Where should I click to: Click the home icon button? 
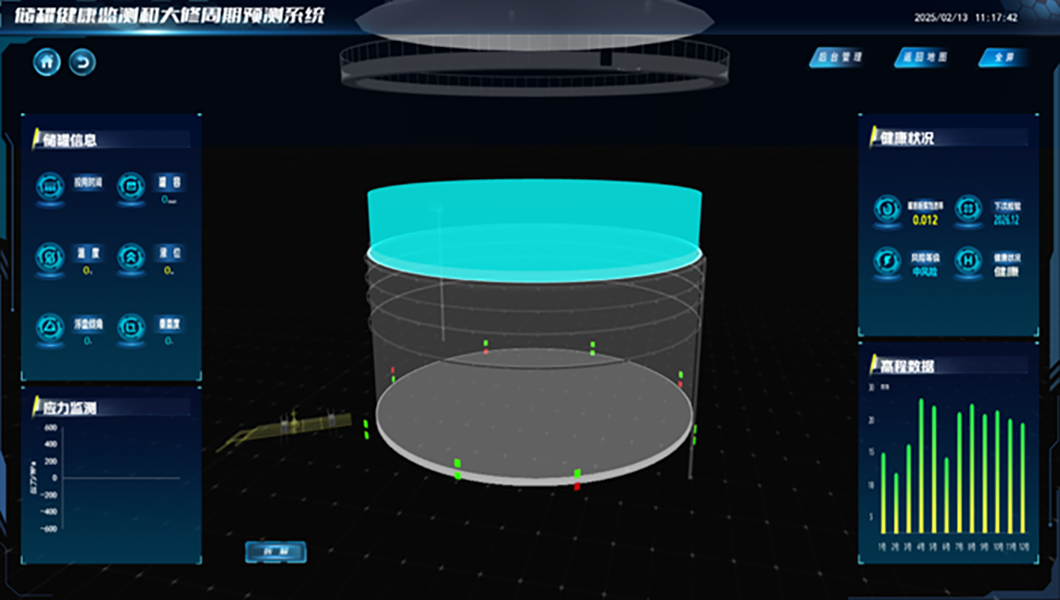tap(47, 62)
